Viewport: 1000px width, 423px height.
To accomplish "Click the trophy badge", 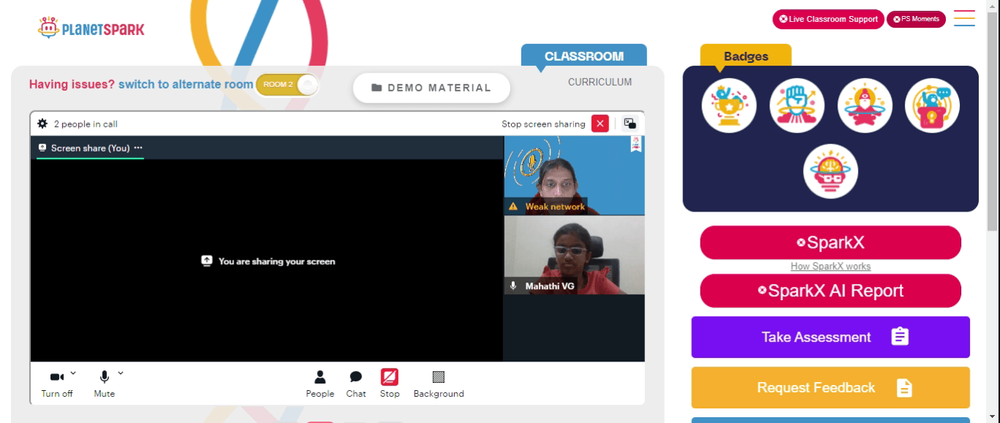I will click(729, 106).
